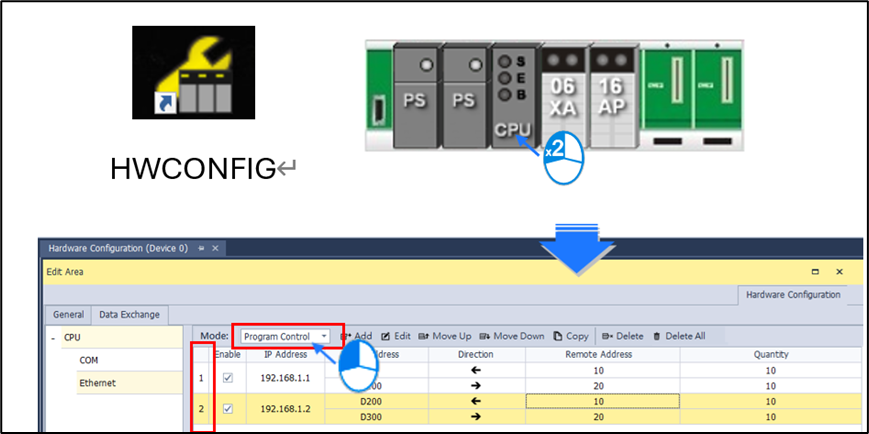869x434 pixels.
Task: Switch to the General tab
Action: click(x=68, y=314)
